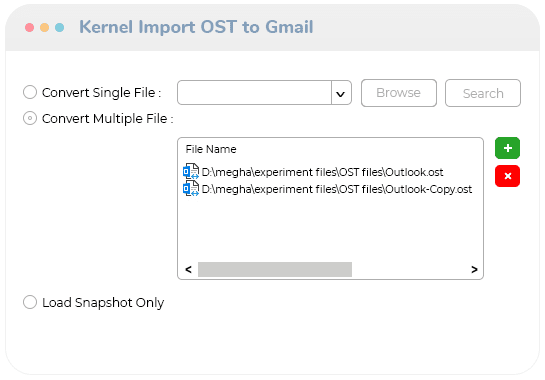The height and width of the screenshot is (380, 545).
Task: Select the Outlook-Copy.ost file path entry
Action: coord(336,189)
